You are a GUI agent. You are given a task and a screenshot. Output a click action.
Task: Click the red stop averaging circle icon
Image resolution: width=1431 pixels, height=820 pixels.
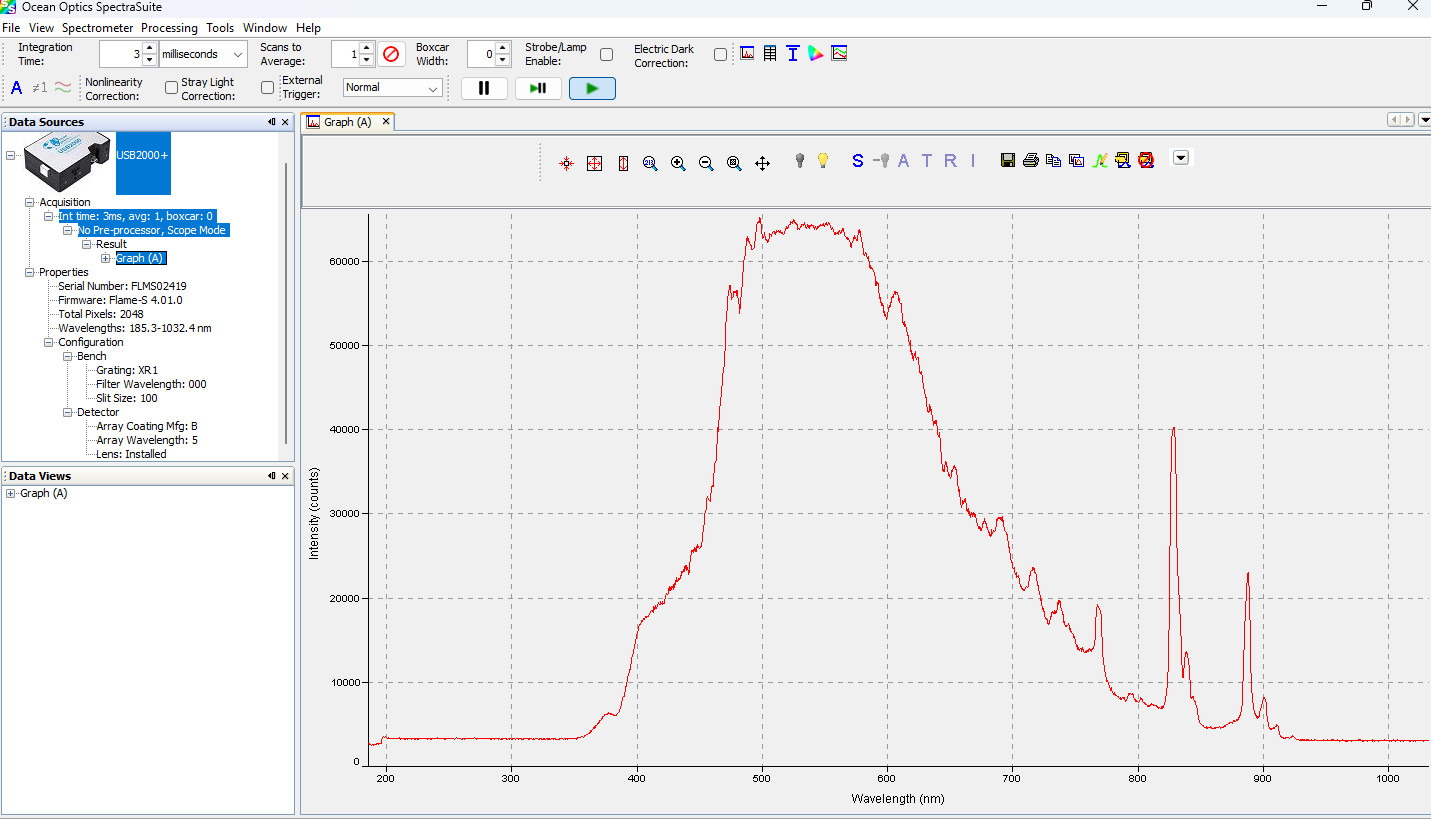[391, 54]
